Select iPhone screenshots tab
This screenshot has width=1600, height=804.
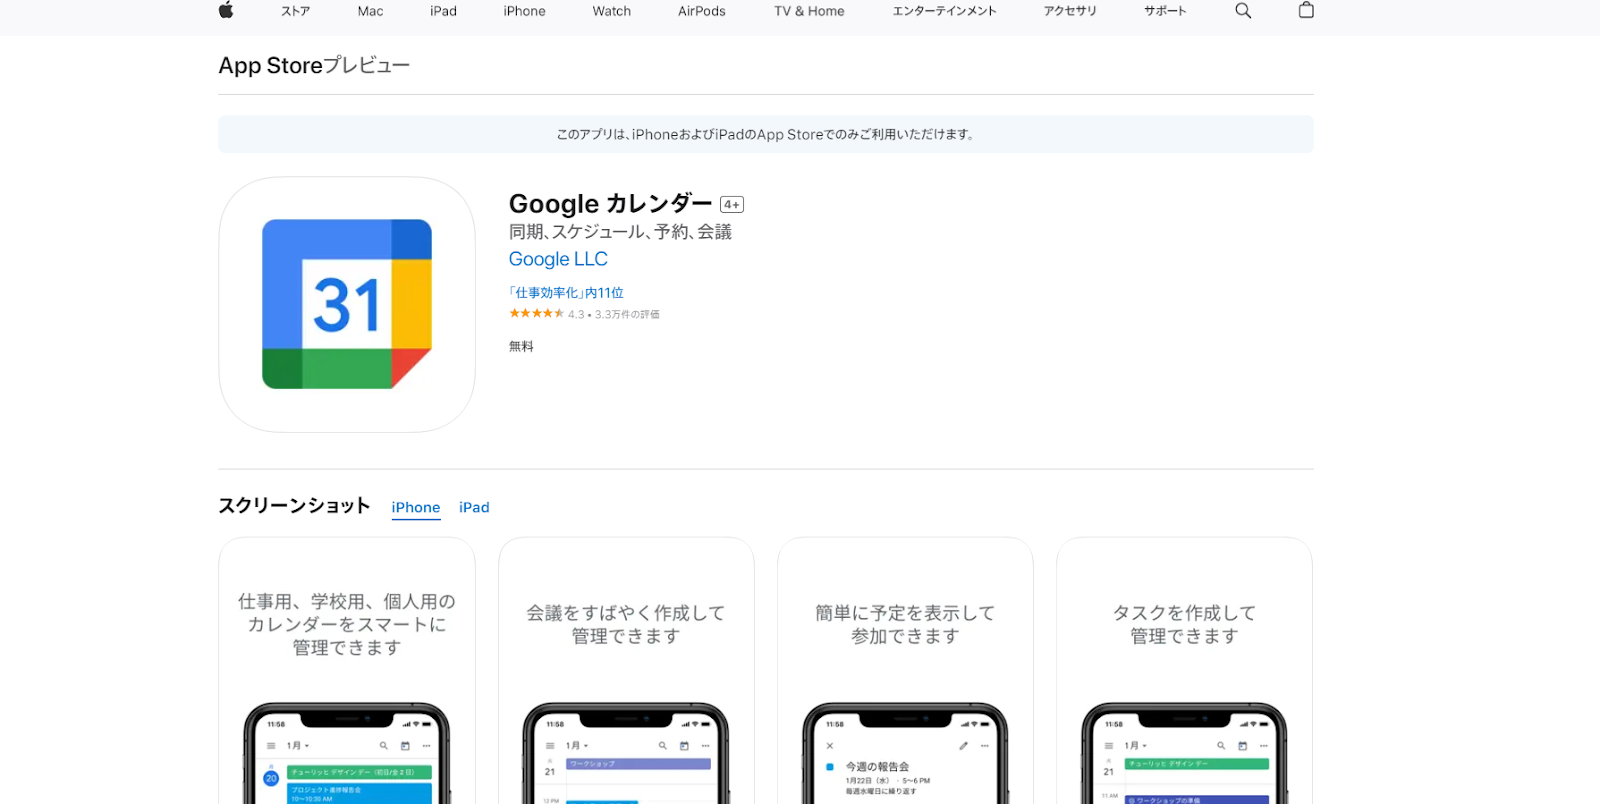416,508
